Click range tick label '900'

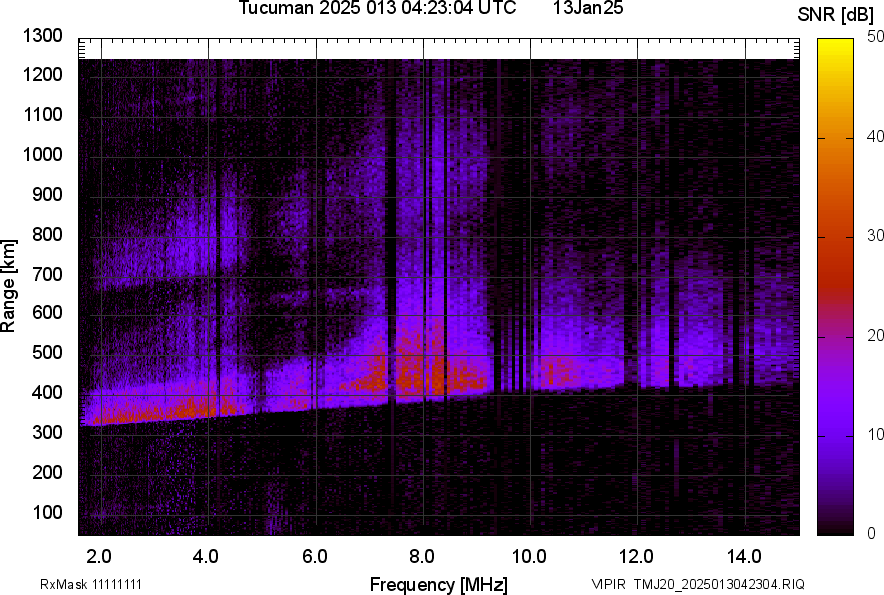(x=47, y=194)
